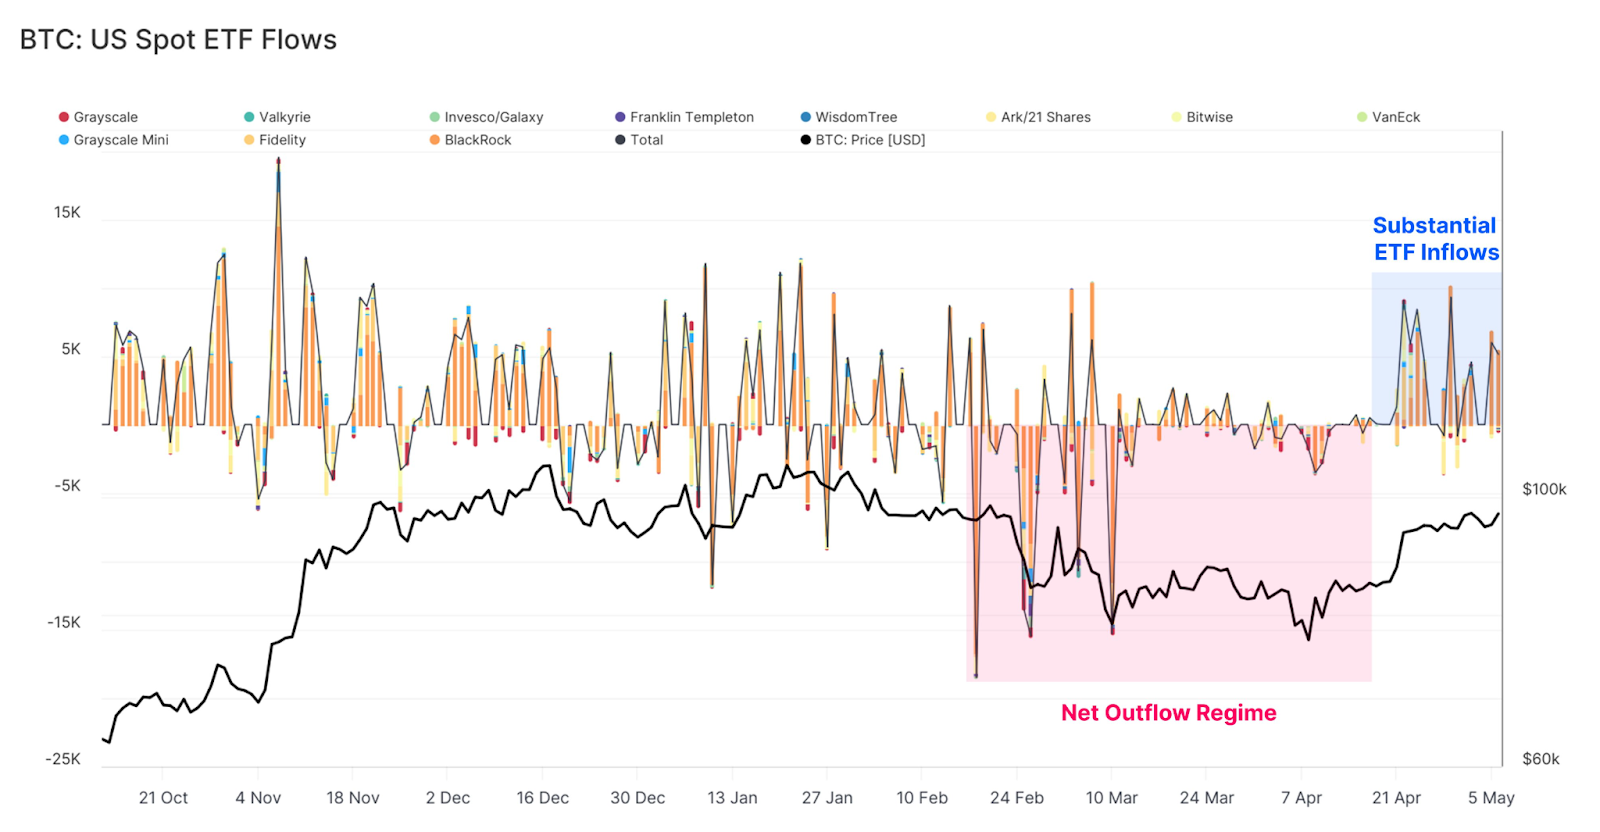Click the Net Outflow Regime annotation
This screenshot has width=1600, height=832.
(1168, 713)
